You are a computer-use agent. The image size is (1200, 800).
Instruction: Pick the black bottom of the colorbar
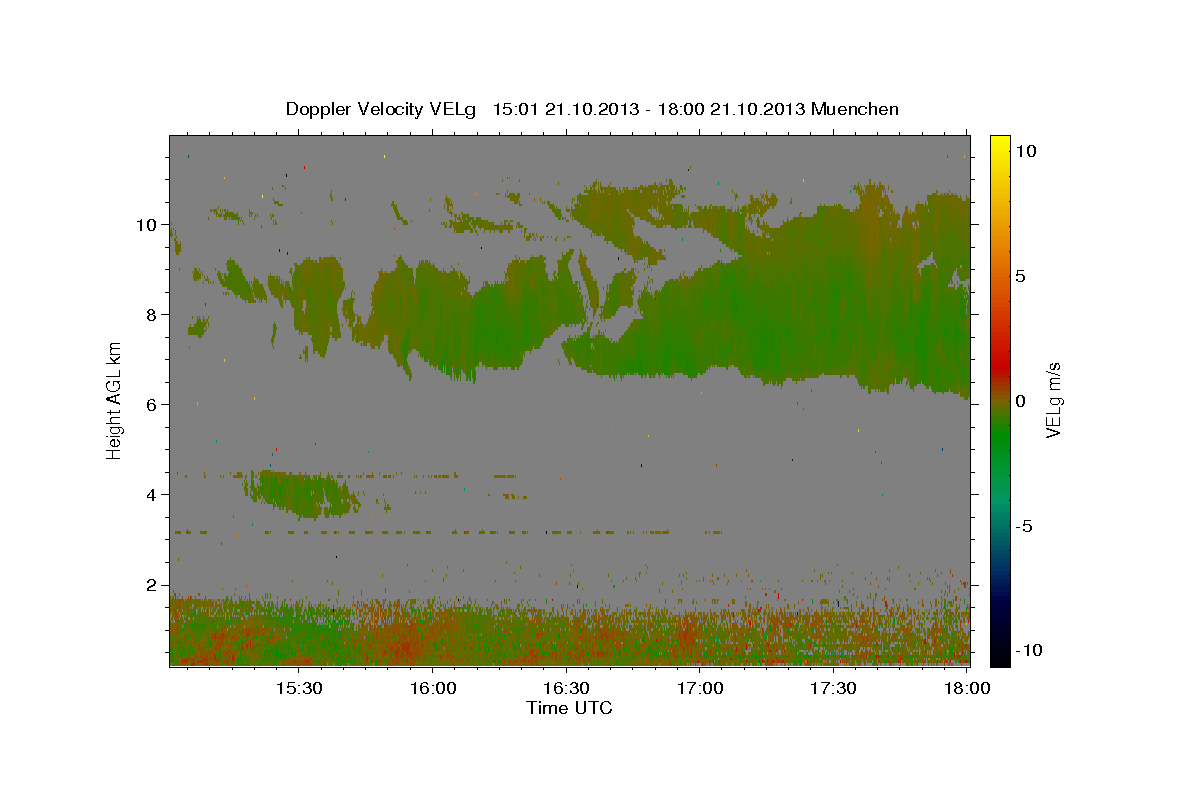[1000, 655]
